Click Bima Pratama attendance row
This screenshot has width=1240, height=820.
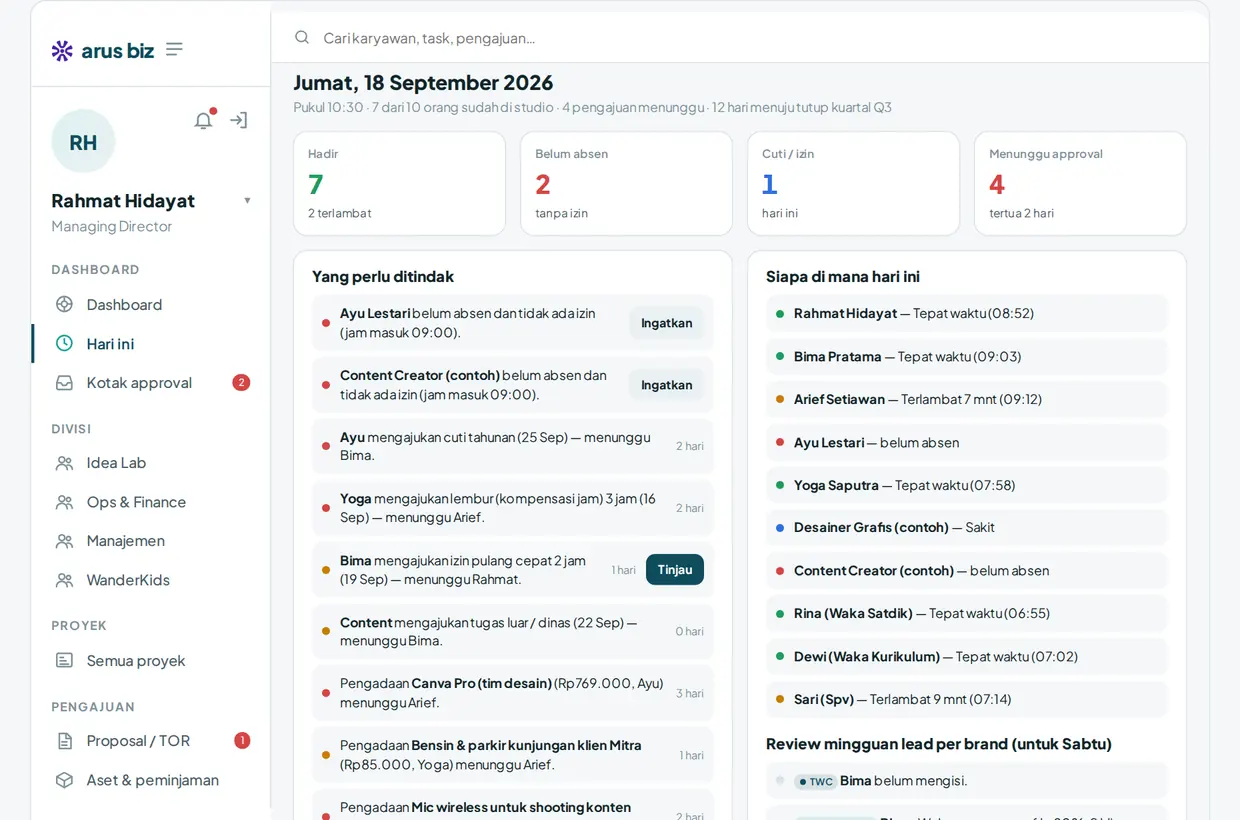[966, 356]
